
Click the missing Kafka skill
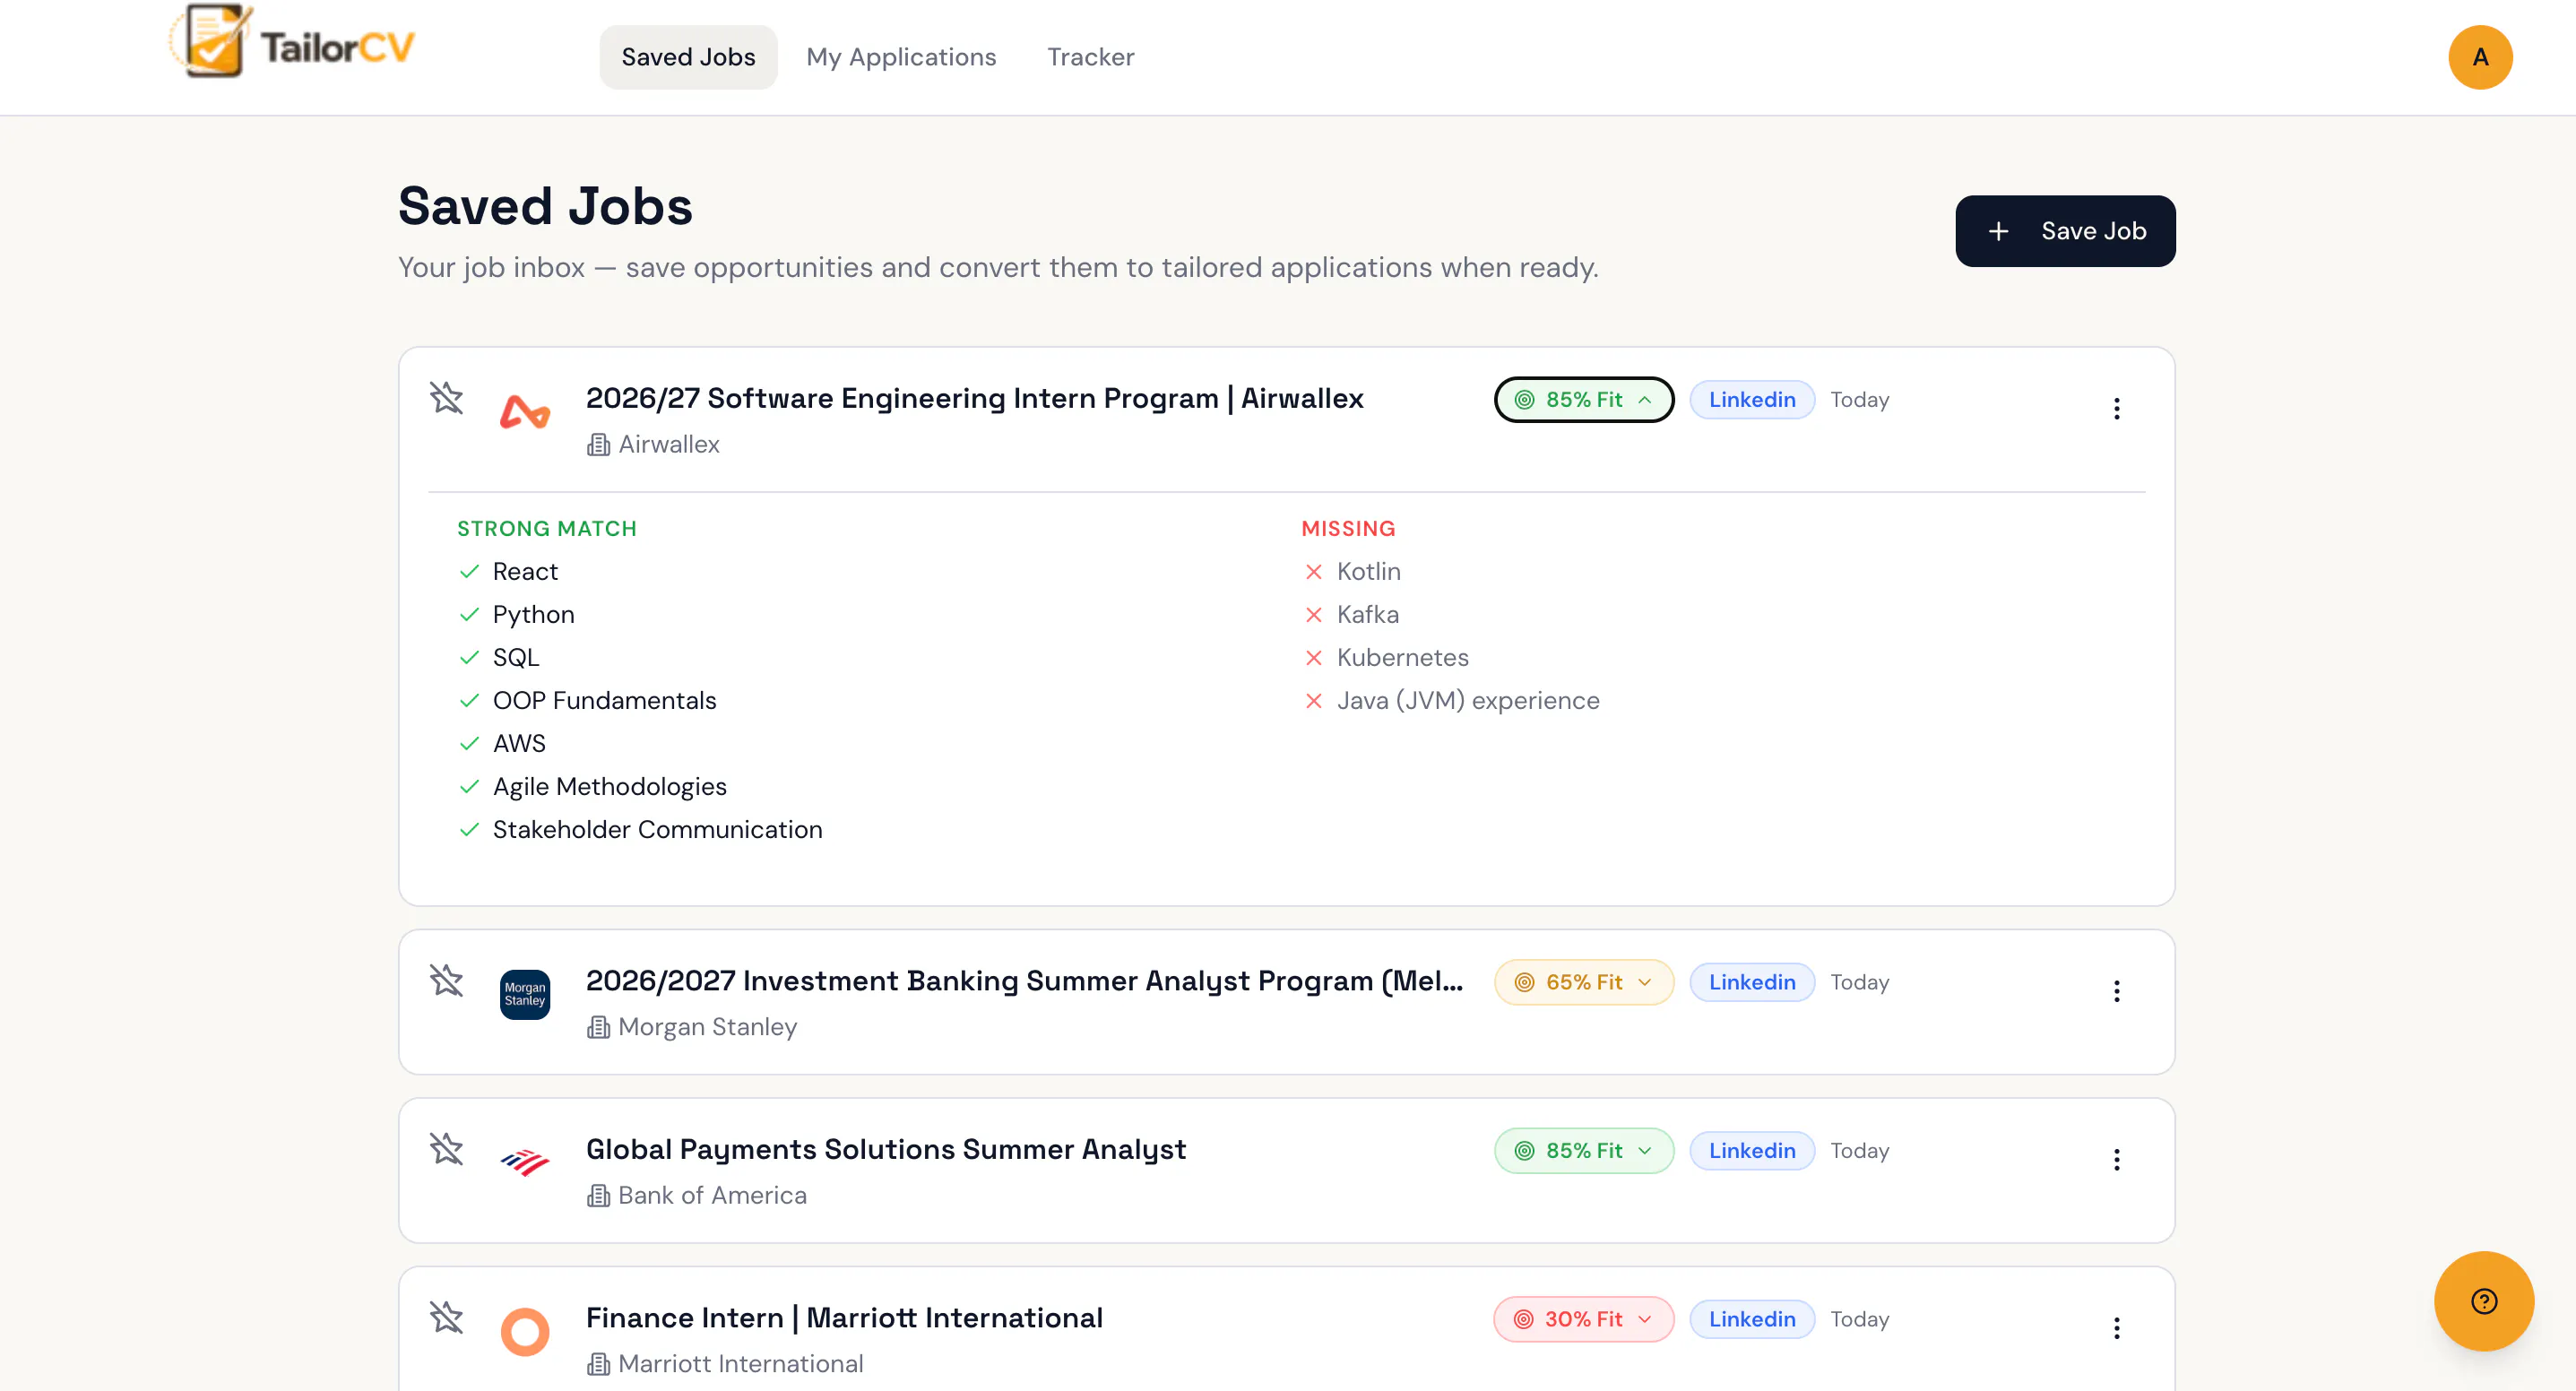pyautogui.click(x=1367, y=614)
